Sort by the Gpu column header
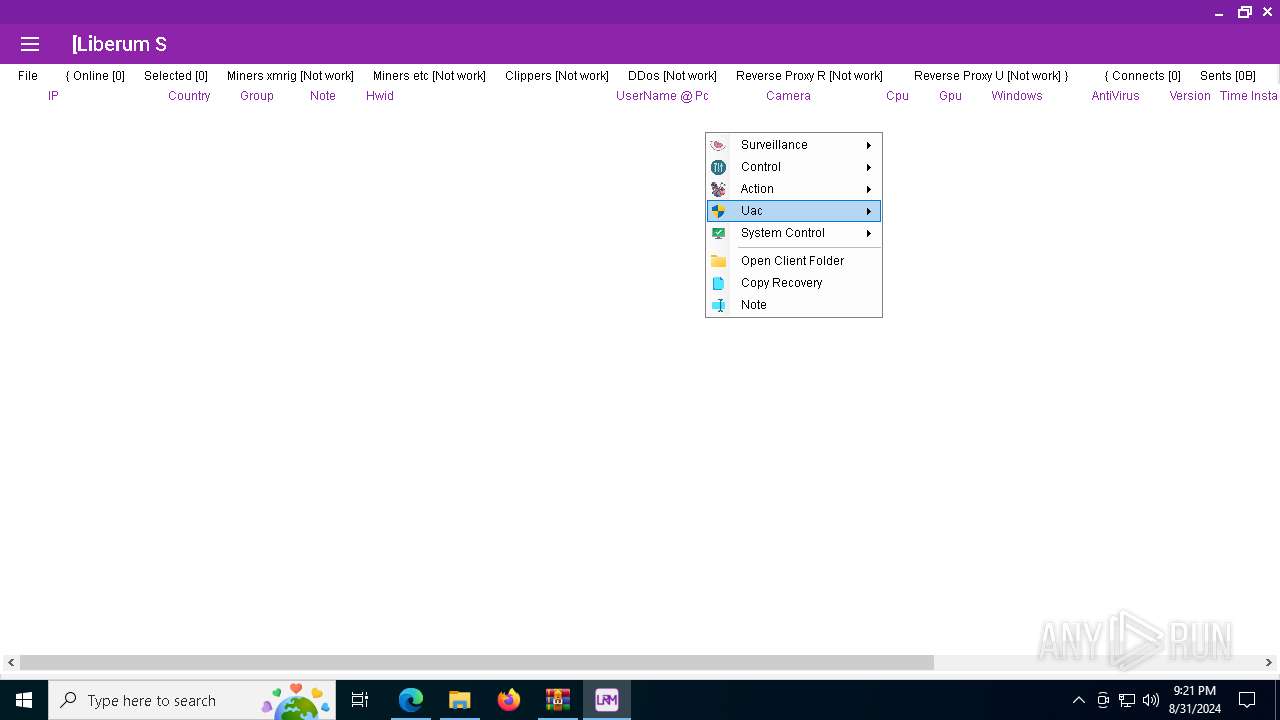 pos(950,96)
